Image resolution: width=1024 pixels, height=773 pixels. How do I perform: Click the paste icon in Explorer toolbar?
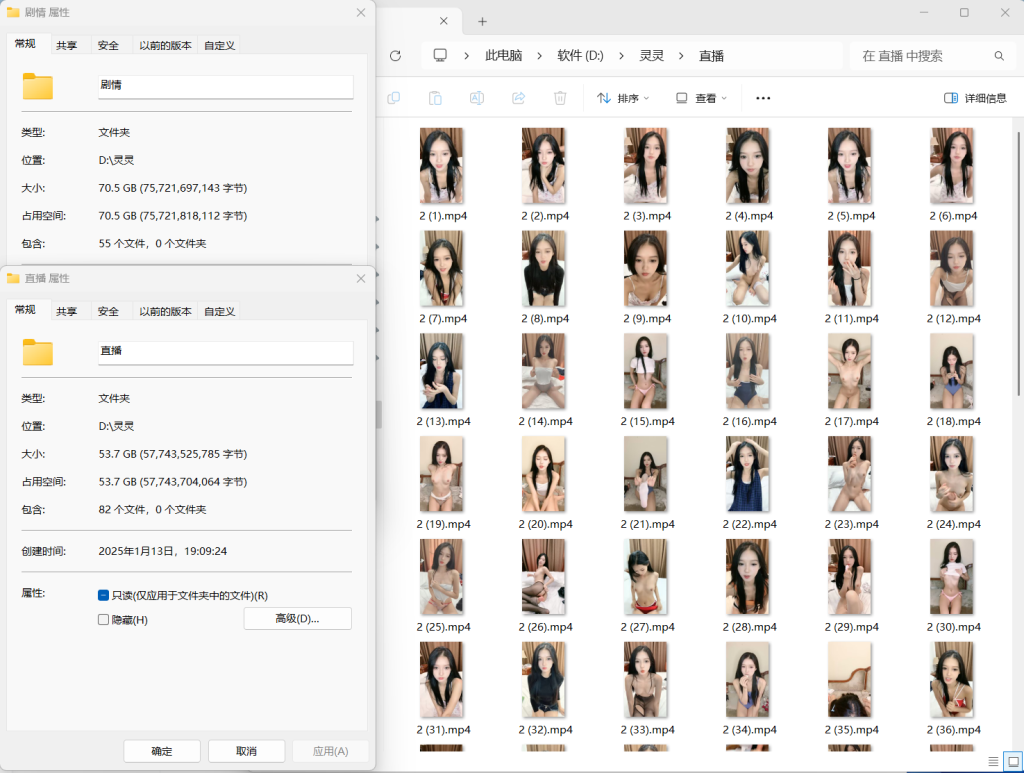click(x=435, y=98)
